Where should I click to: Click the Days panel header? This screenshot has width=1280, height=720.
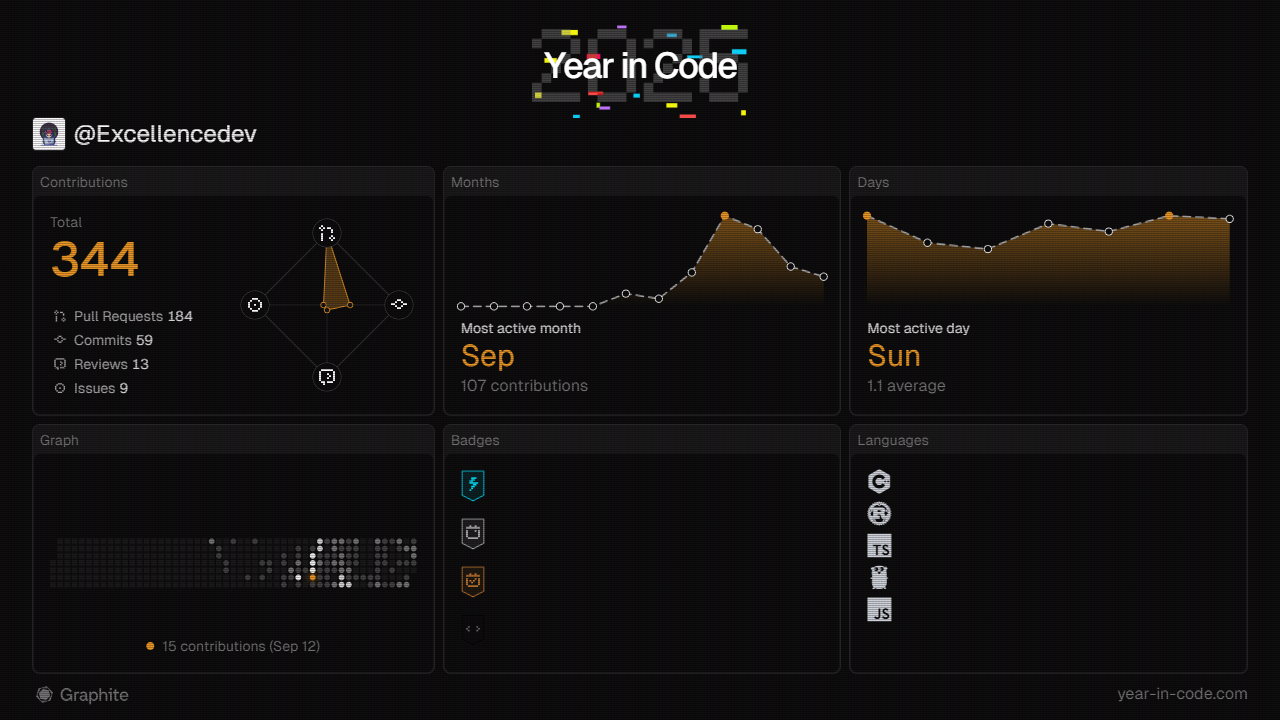tap(1048, 182)
